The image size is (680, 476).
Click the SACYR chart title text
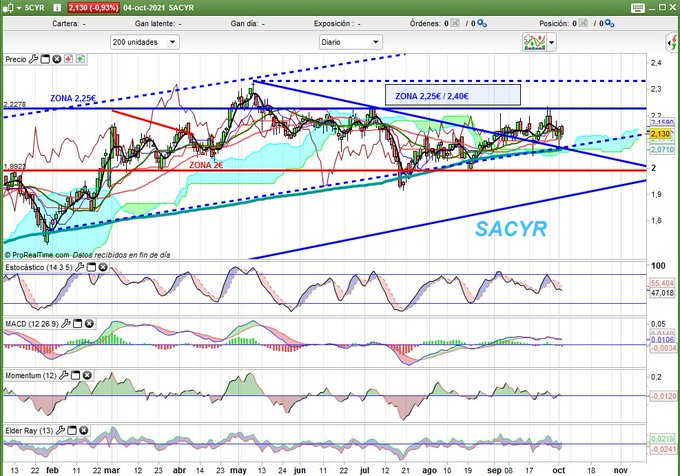[x=511, y=229]
